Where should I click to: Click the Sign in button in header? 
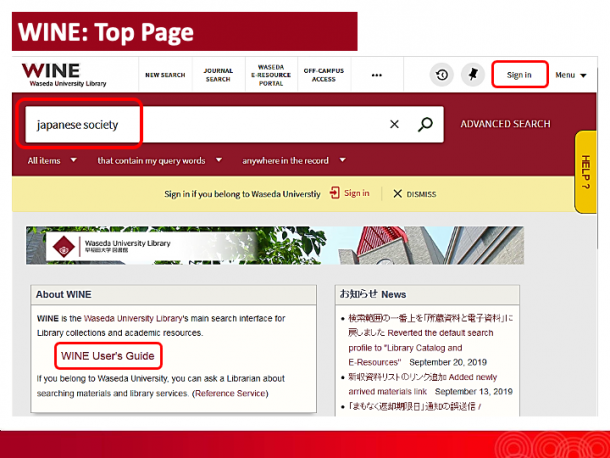[520, 74]
